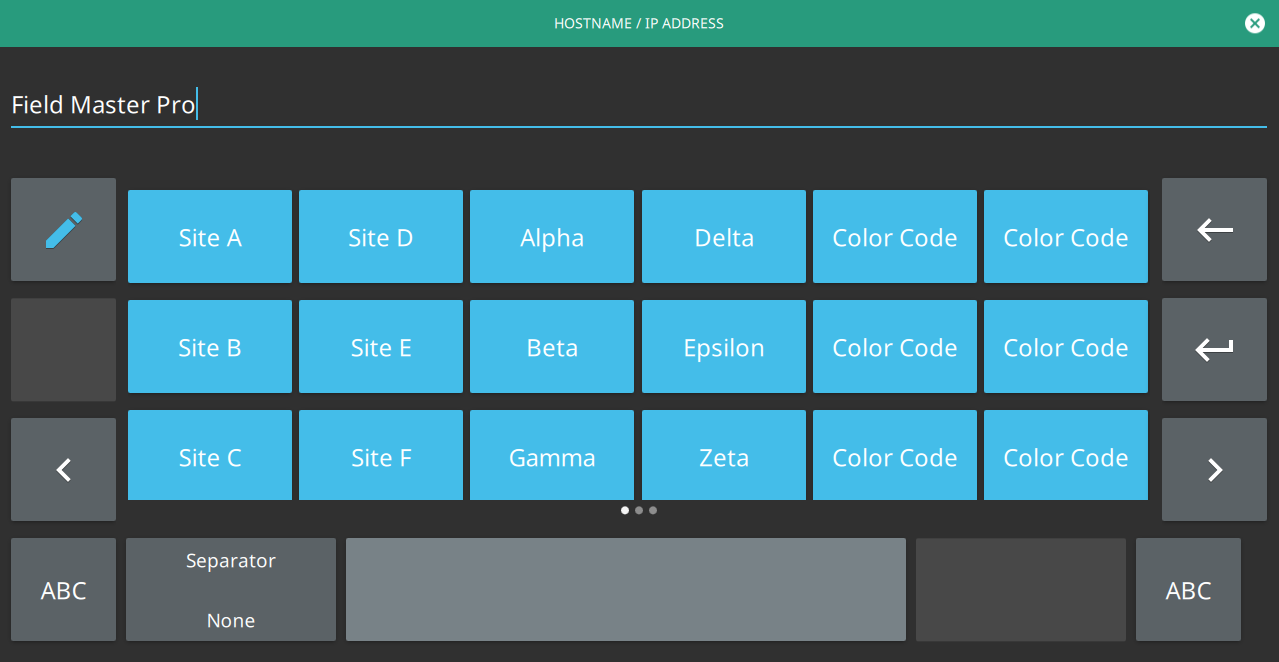Open the Separator None selector
Viewport: 1279px width, 662px height.
tap(231, 590)
